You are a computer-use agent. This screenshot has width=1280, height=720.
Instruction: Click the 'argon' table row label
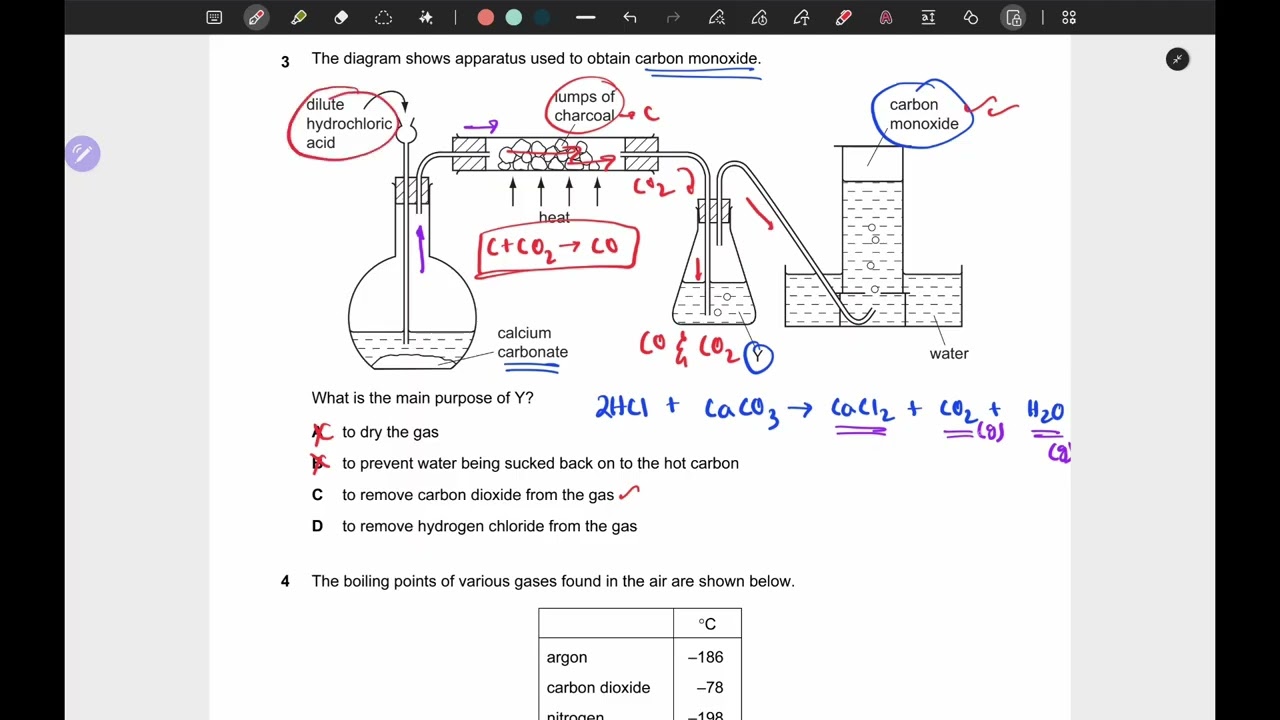567,657
